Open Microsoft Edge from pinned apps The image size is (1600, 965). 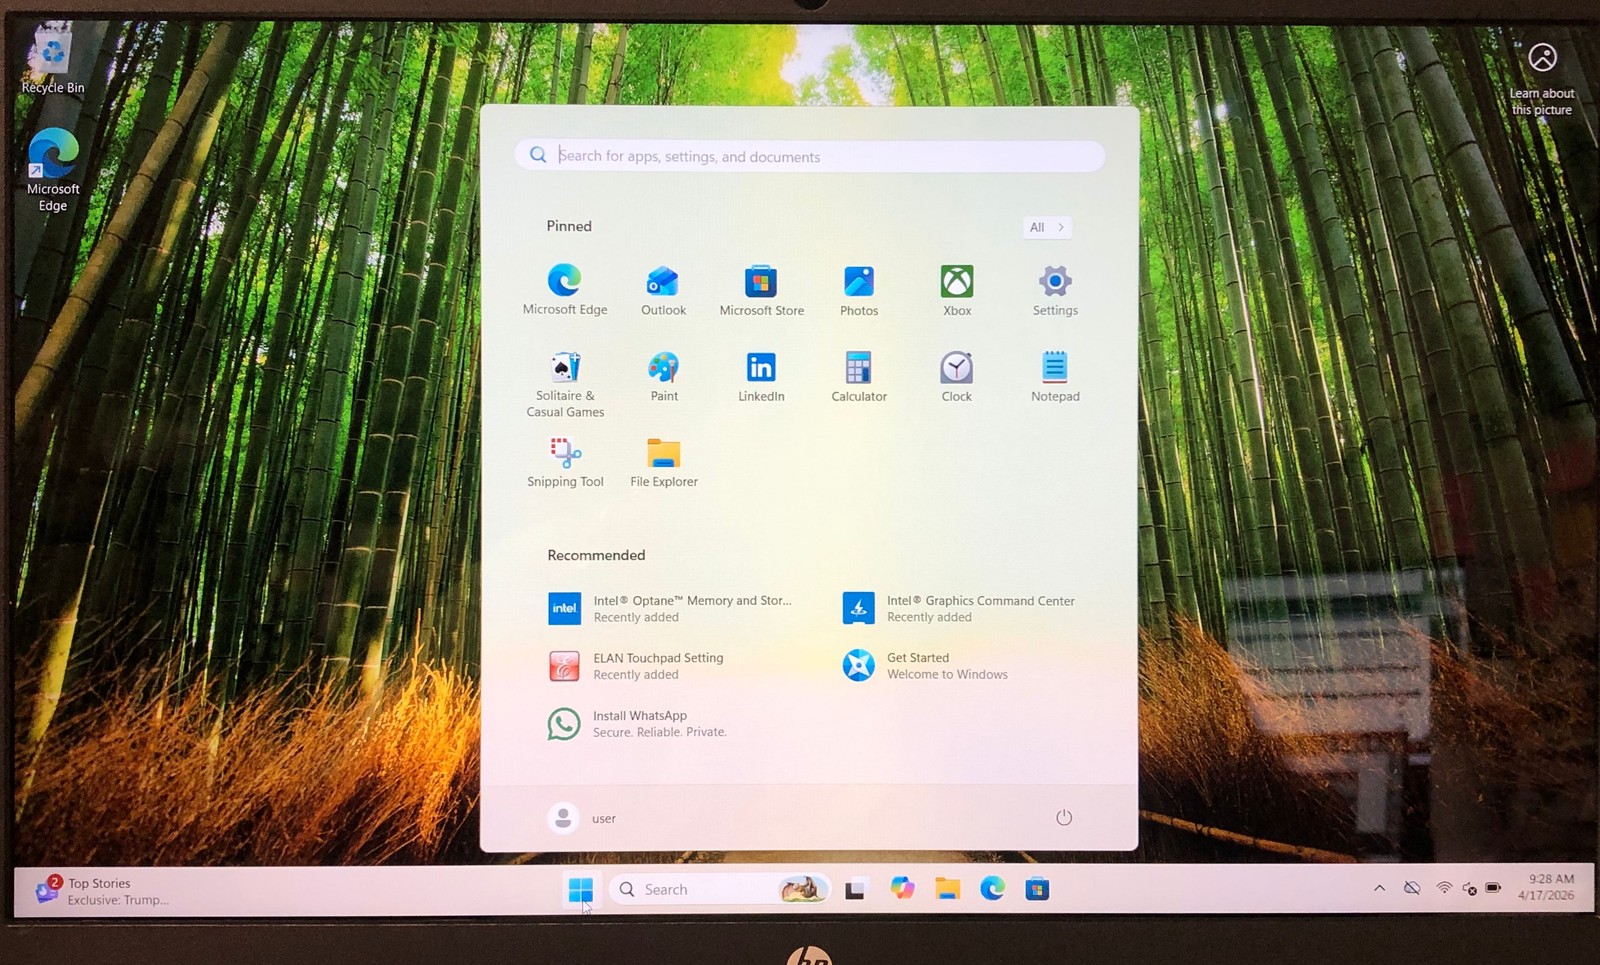[x=564, y=290]
